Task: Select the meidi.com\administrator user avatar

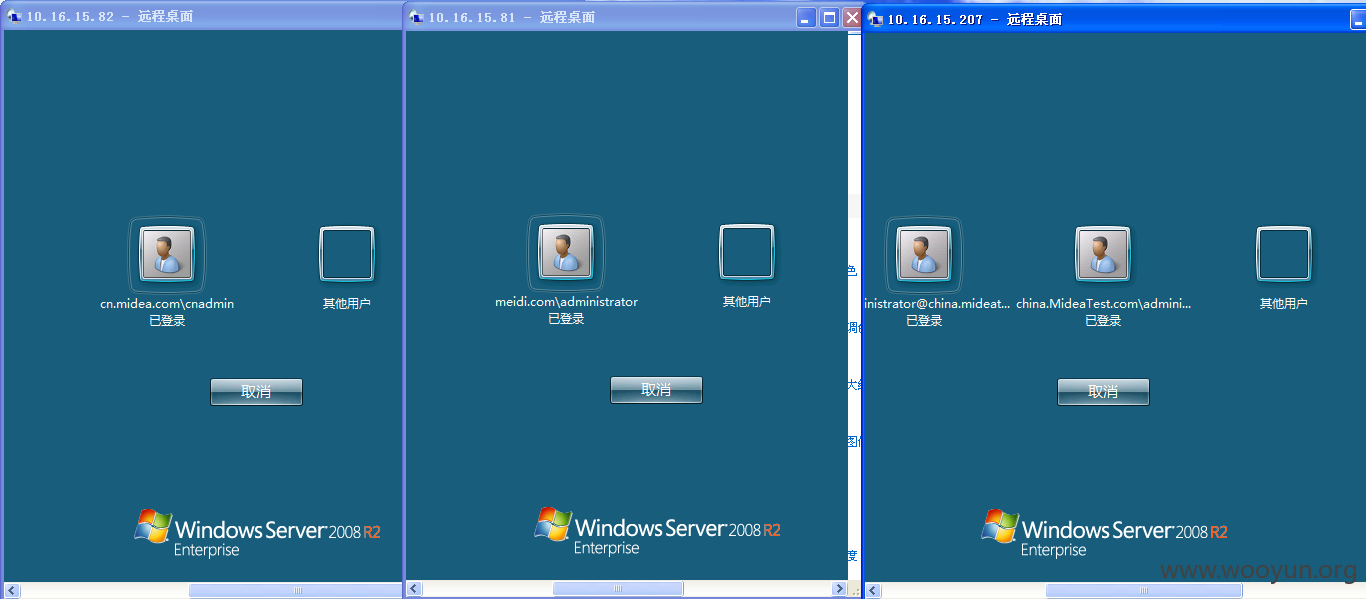Action: tap(566, 250)
